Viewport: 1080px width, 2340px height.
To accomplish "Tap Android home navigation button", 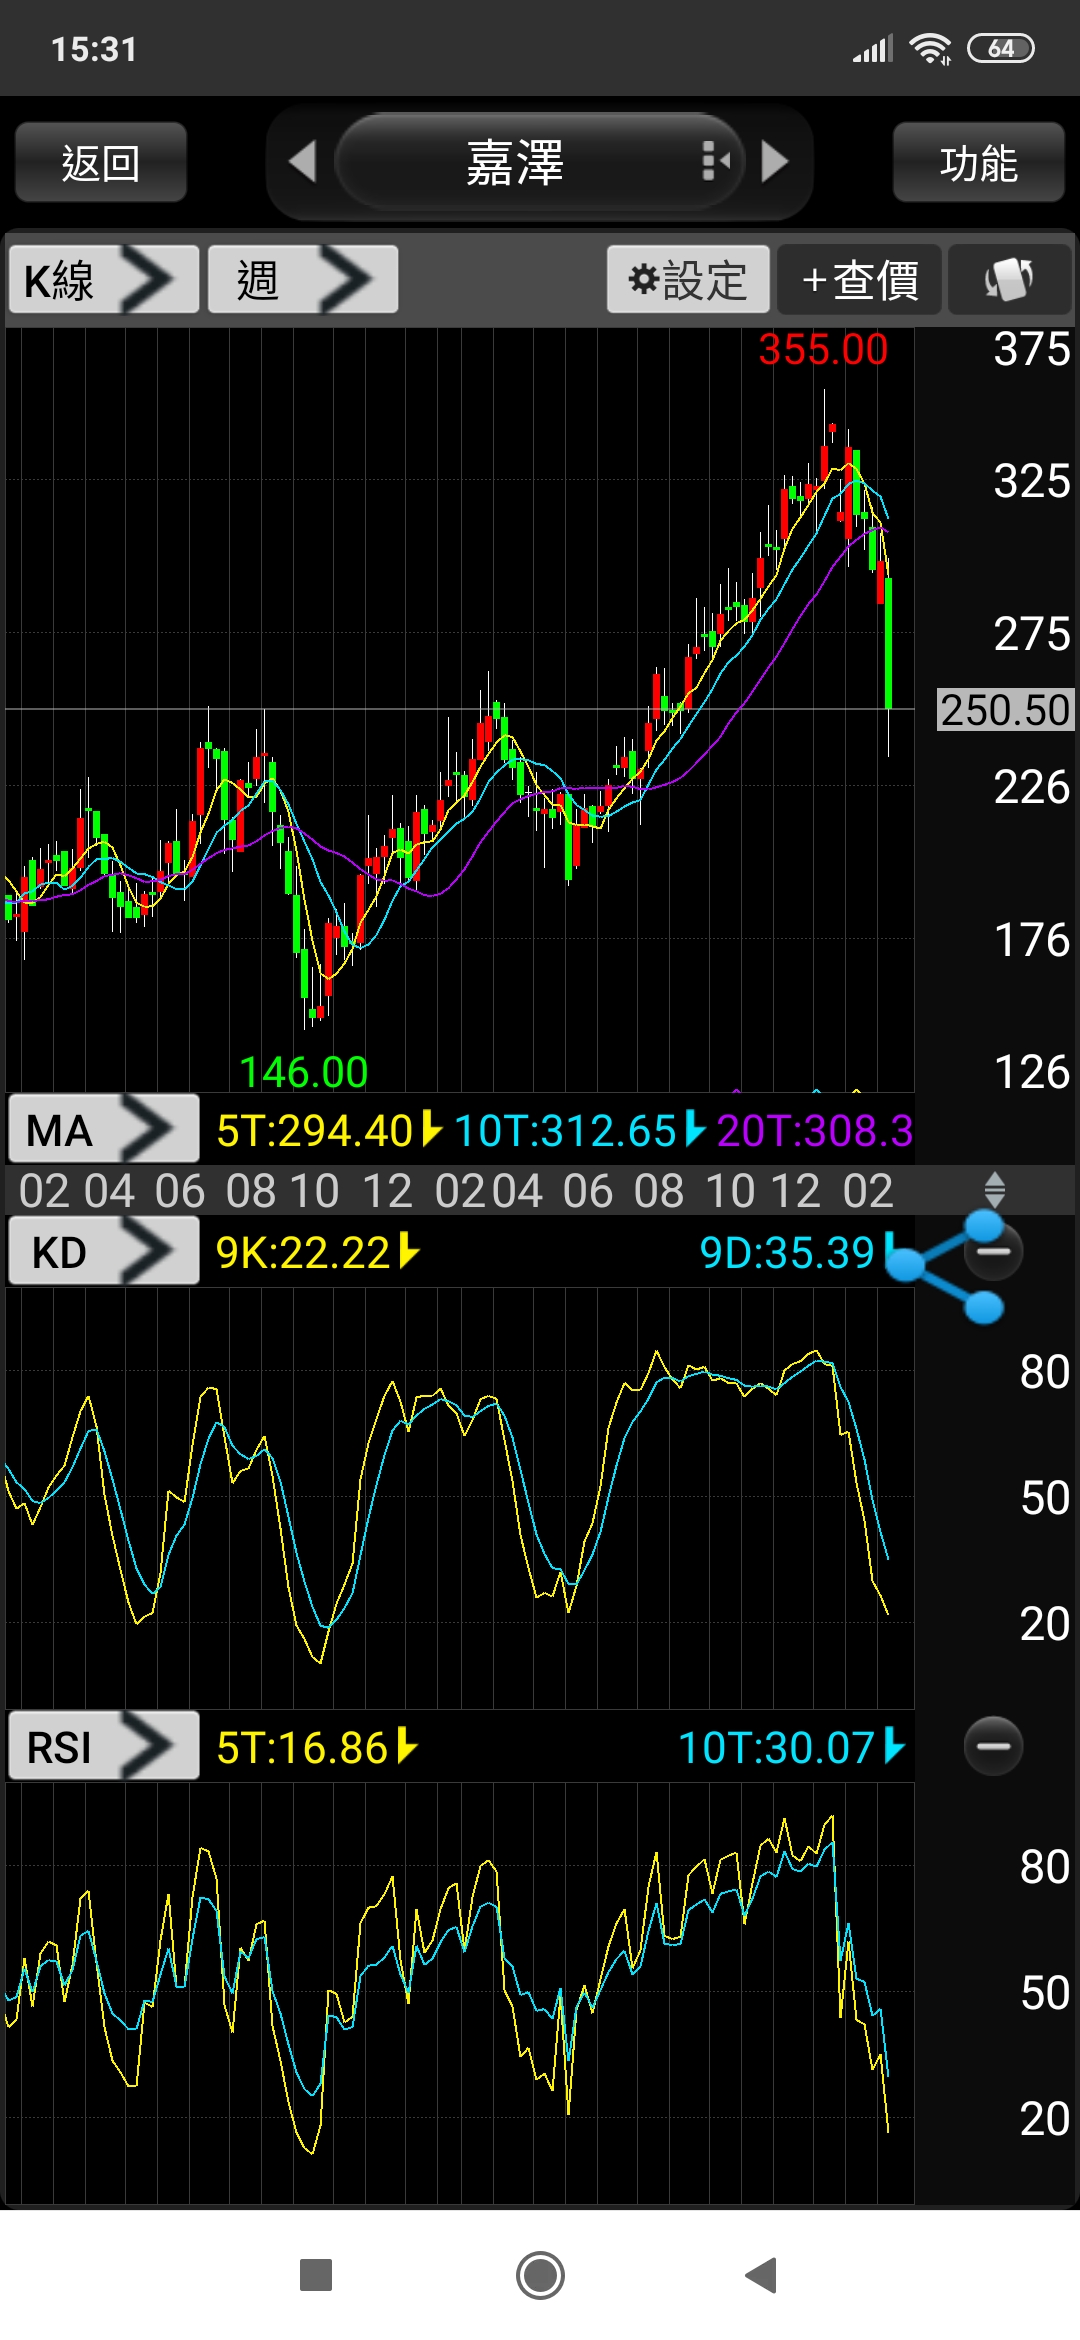I will (x=540, y=2275).
